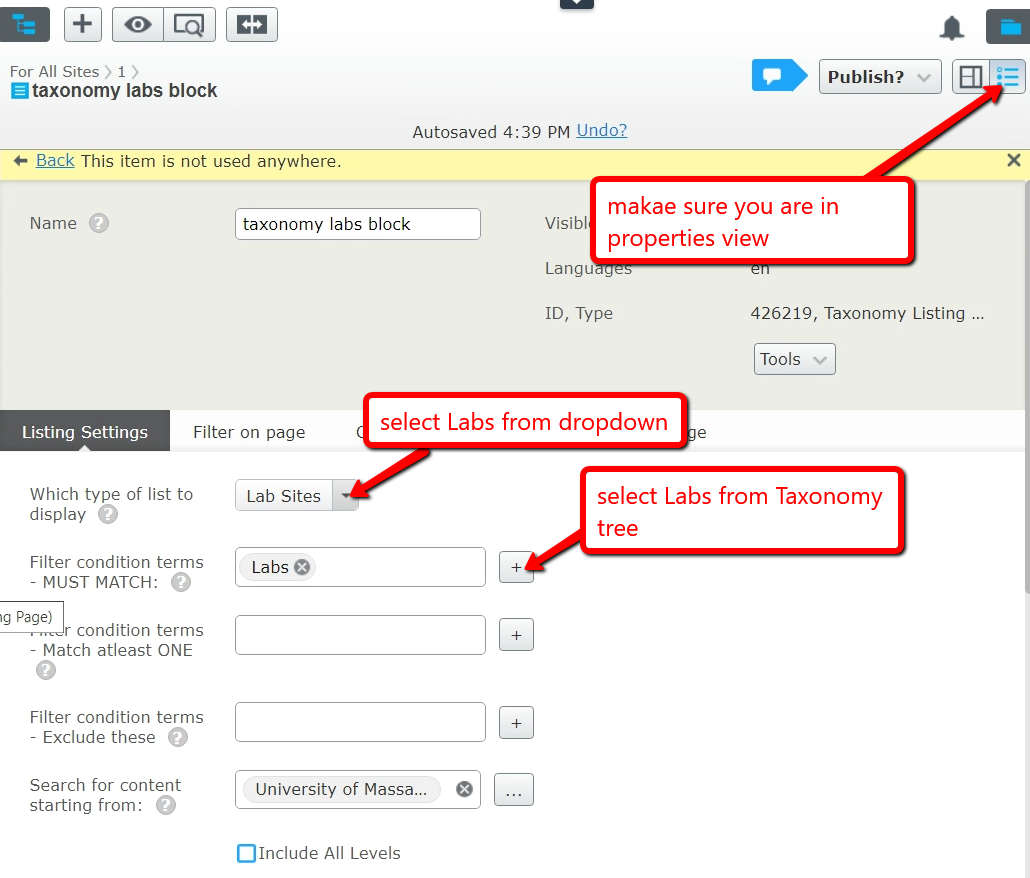Click the Name text input field
This screenshot has width=1030, height=878.
click(357, 224)
